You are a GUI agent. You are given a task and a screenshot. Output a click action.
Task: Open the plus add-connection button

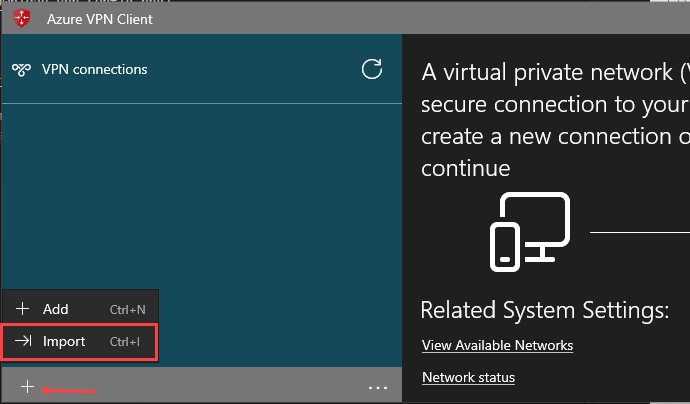click(27, 386)
